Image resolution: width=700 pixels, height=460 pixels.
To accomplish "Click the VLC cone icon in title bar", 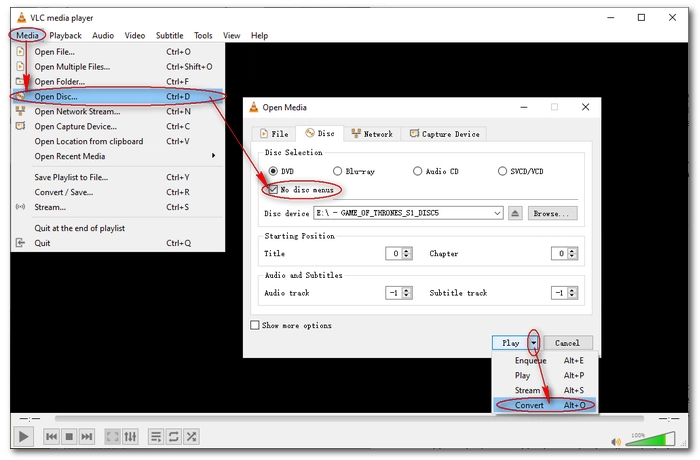I will 21,18.
